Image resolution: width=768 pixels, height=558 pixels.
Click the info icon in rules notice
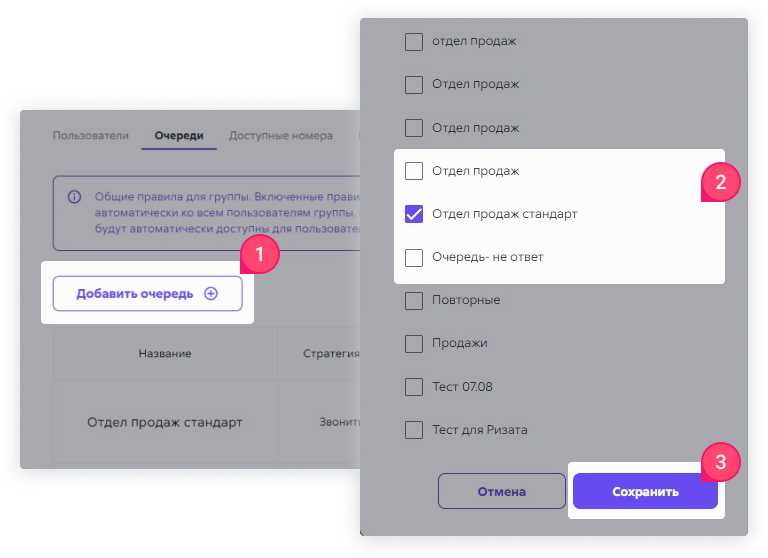point(74,197)
